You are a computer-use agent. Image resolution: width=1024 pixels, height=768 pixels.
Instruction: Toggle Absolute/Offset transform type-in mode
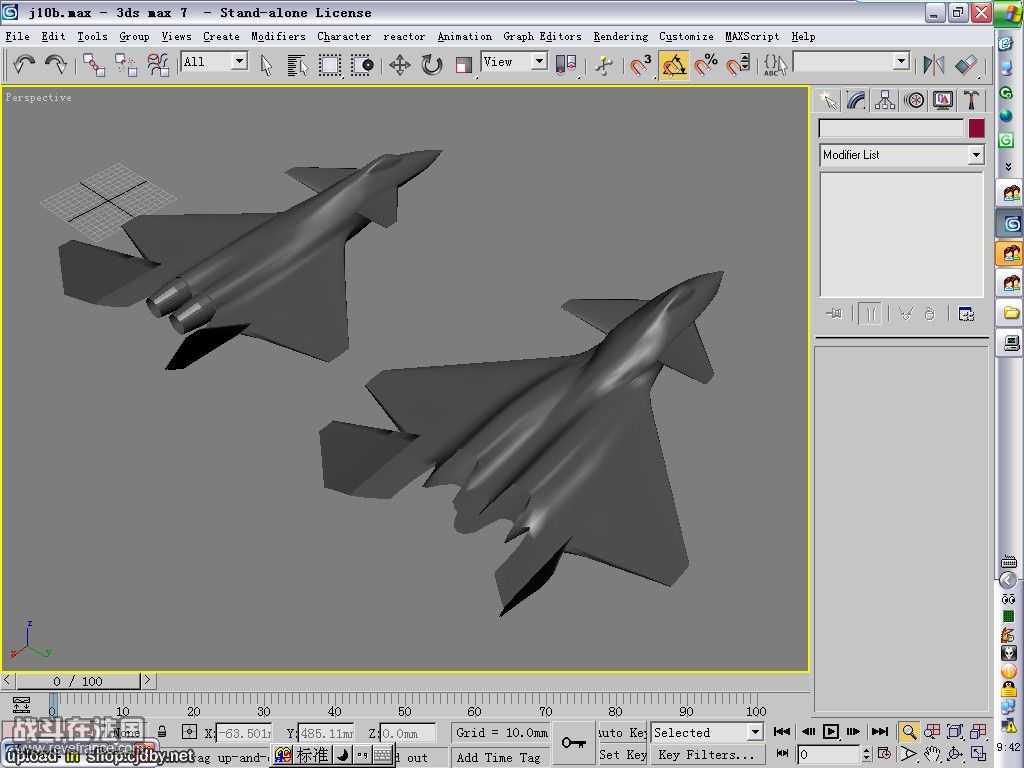[189, 732]
